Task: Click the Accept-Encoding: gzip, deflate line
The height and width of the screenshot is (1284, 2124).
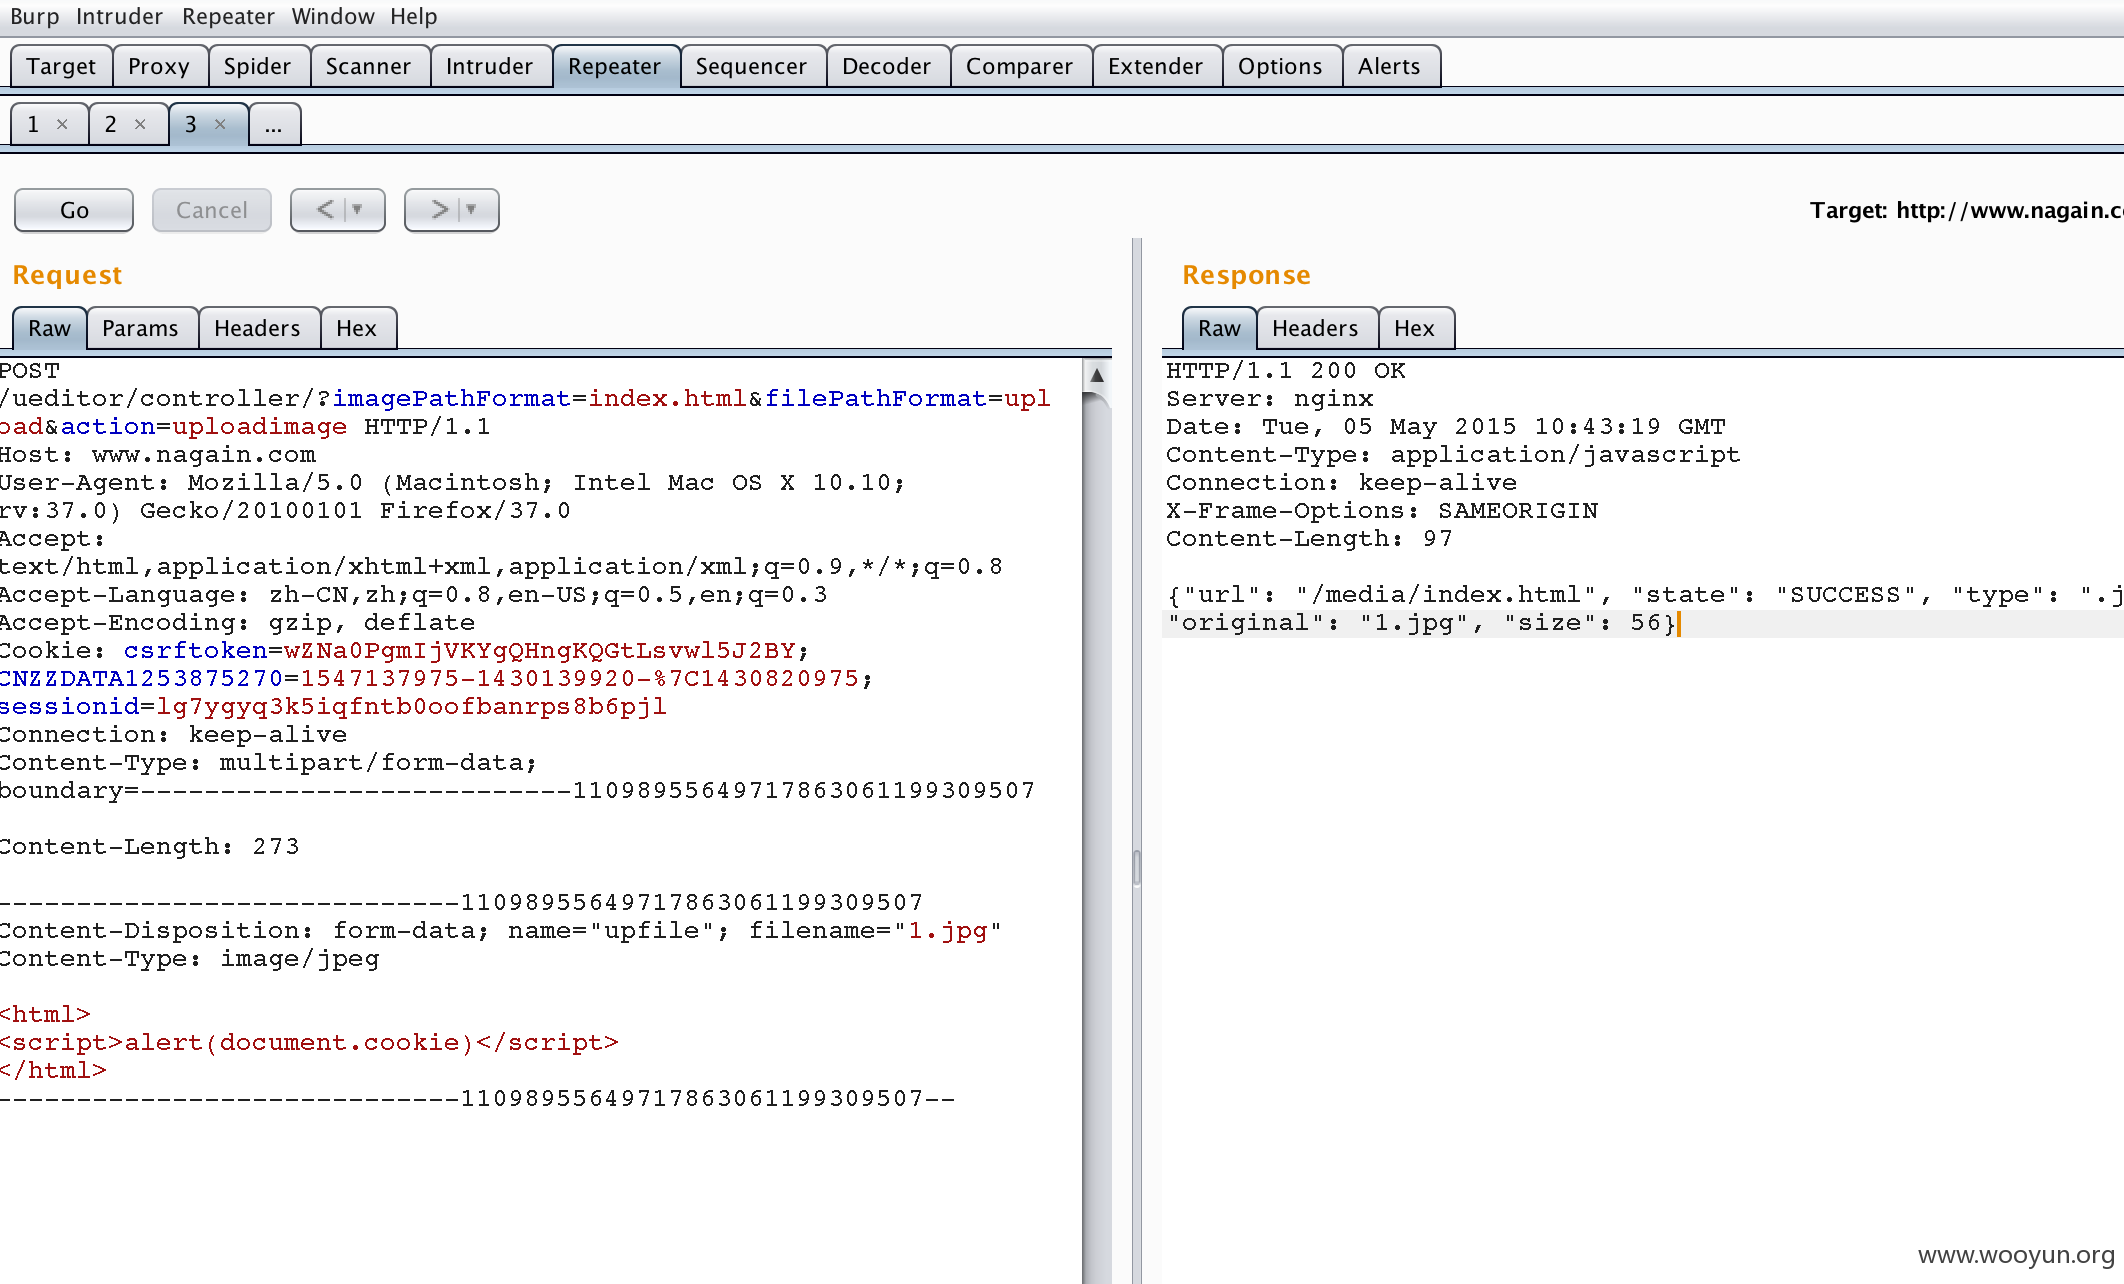Action: pos(237,622)
